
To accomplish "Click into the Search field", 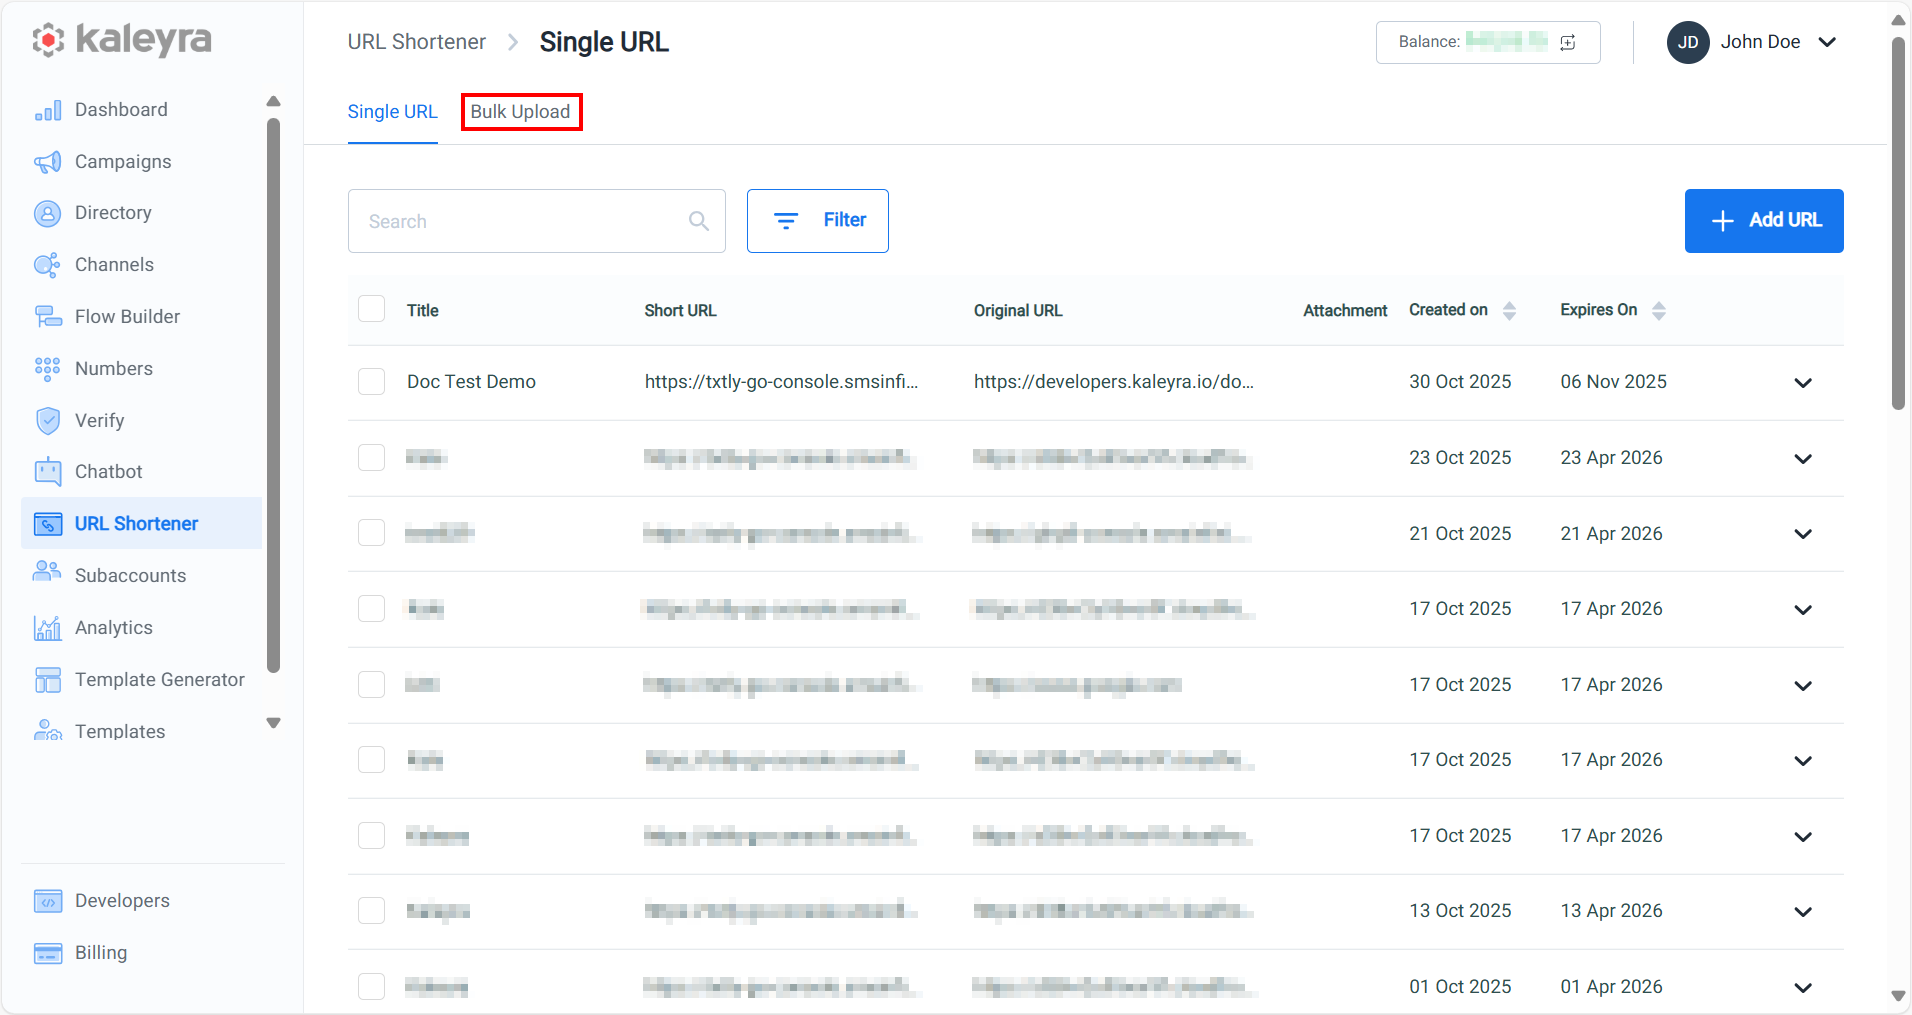I will pyautogui.click(x=537, y=221).
